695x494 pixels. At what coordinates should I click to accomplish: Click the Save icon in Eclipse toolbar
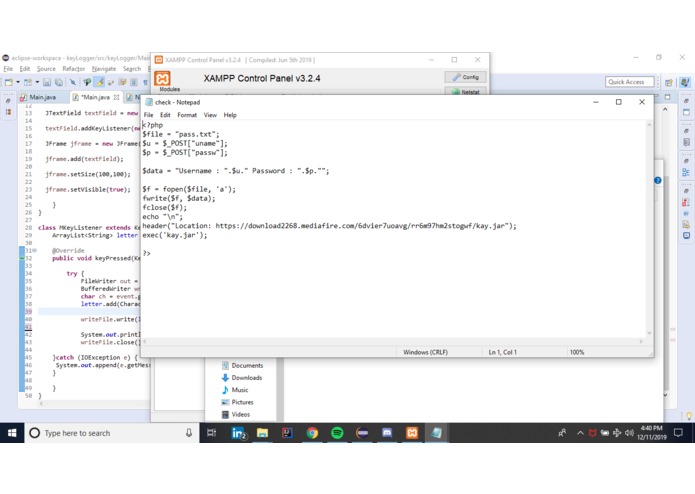47,82
